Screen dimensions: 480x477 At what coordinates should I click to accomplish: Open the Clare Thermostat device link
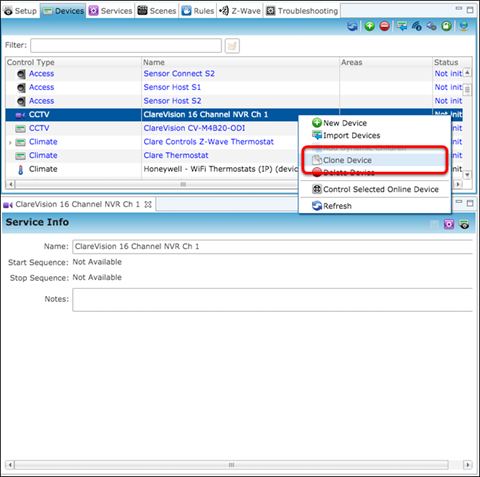[x=176, y=156]
